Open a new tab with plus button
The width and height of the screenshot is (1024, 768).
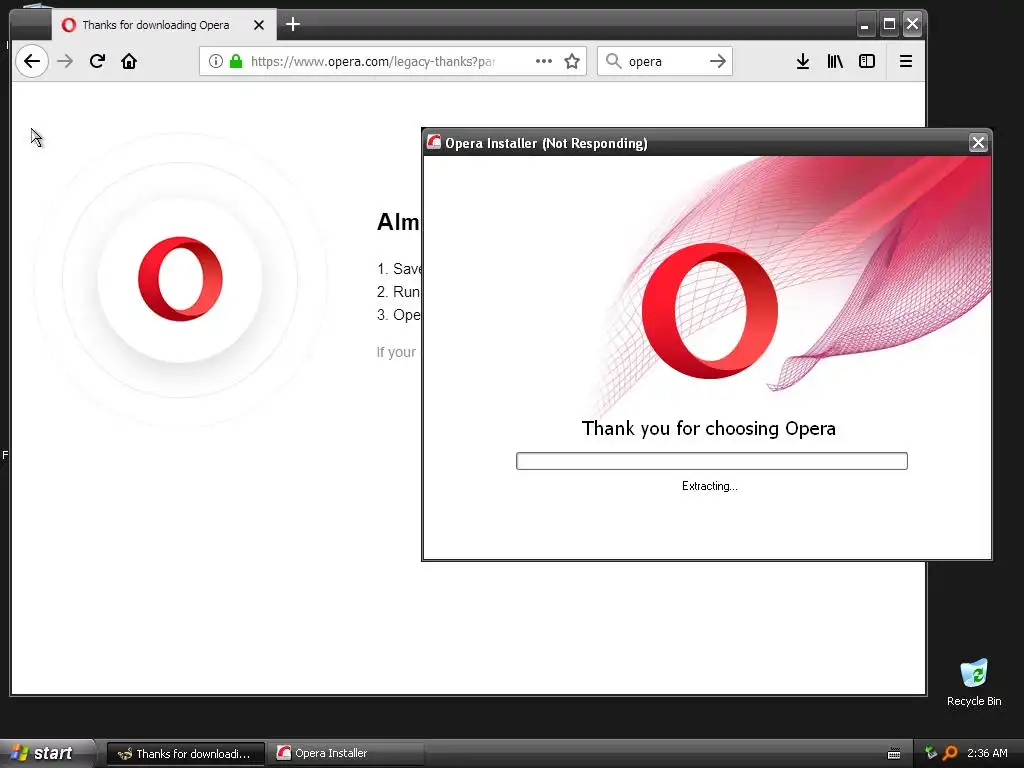[293, 25]
